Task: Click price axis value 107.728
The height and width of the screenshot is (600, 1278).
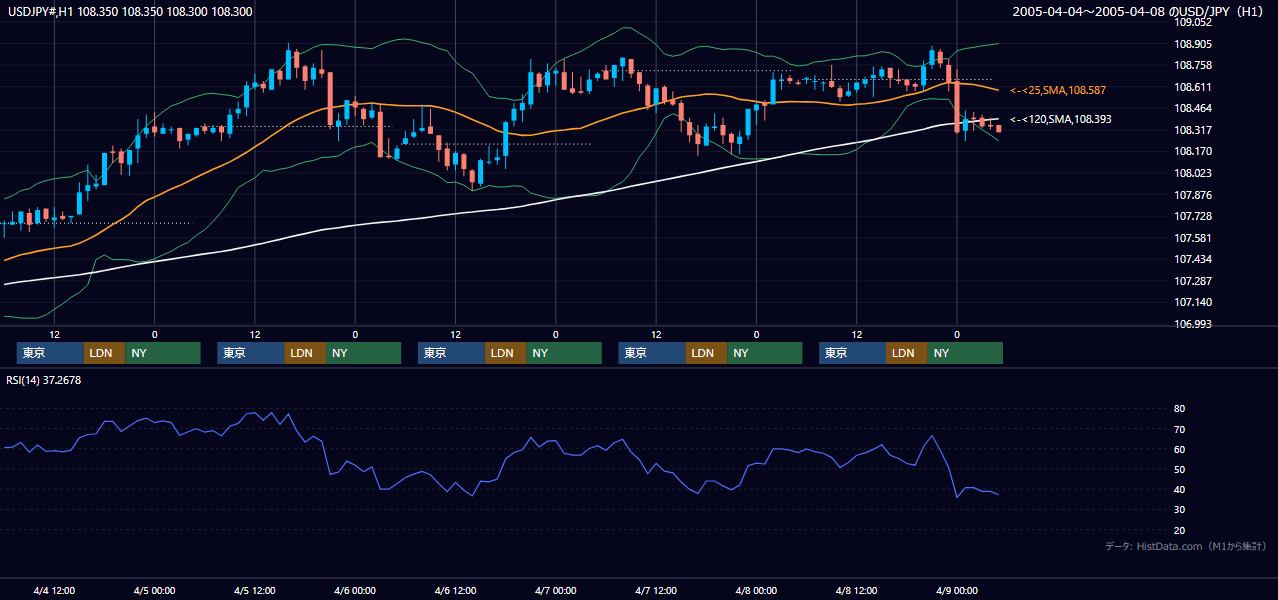Action: (1194, 216)
